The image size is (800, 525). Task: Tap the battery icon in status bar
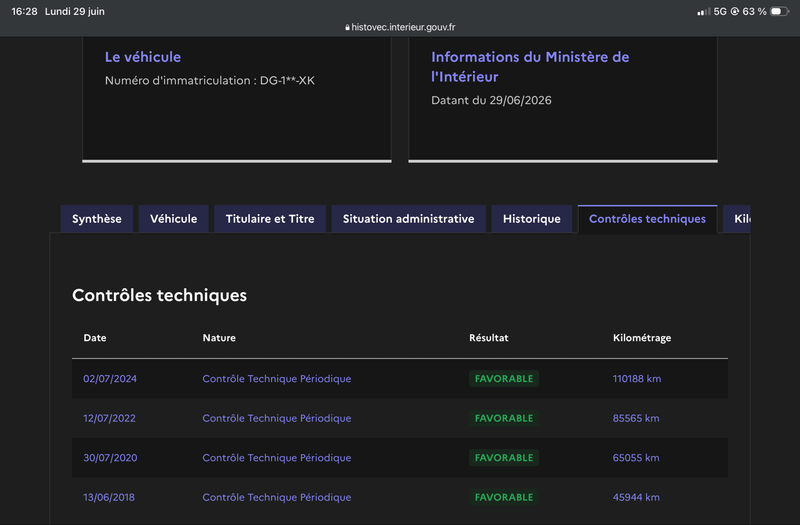pos(779,11)
